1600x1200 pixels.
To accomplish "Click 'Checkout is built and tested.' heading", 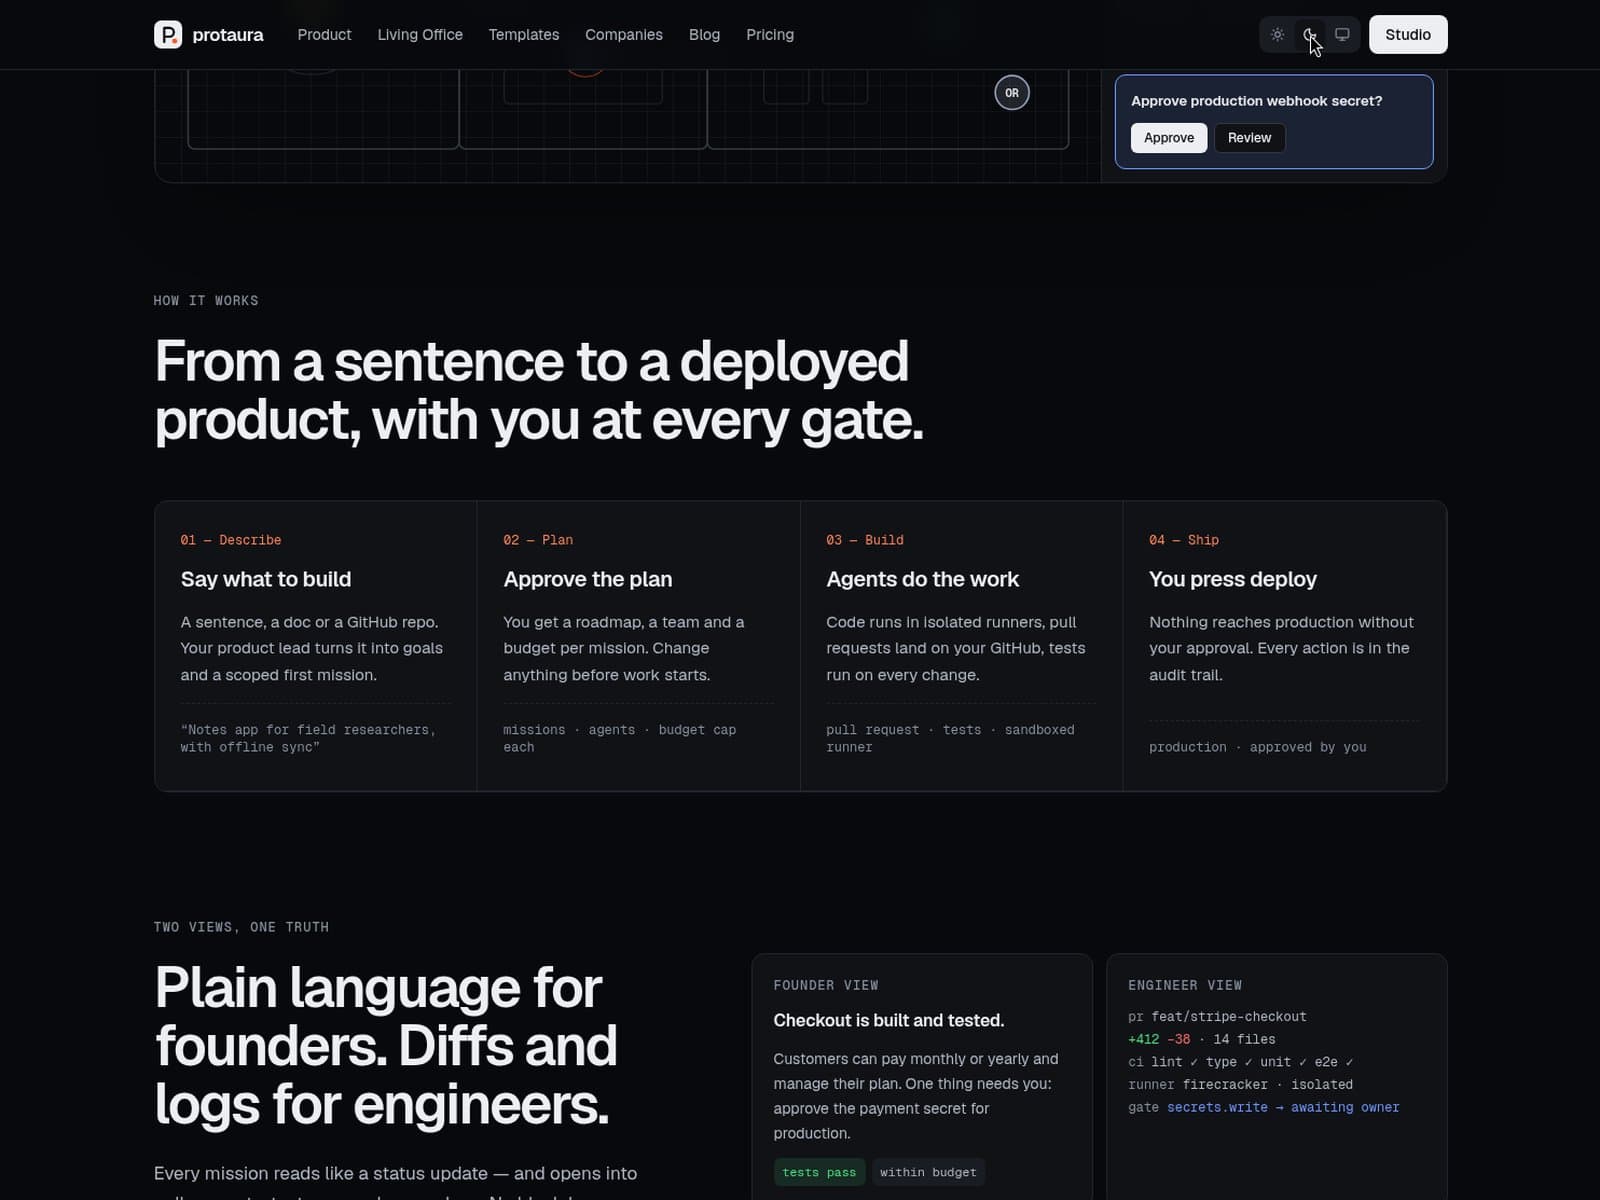I will pos(889,1020).
